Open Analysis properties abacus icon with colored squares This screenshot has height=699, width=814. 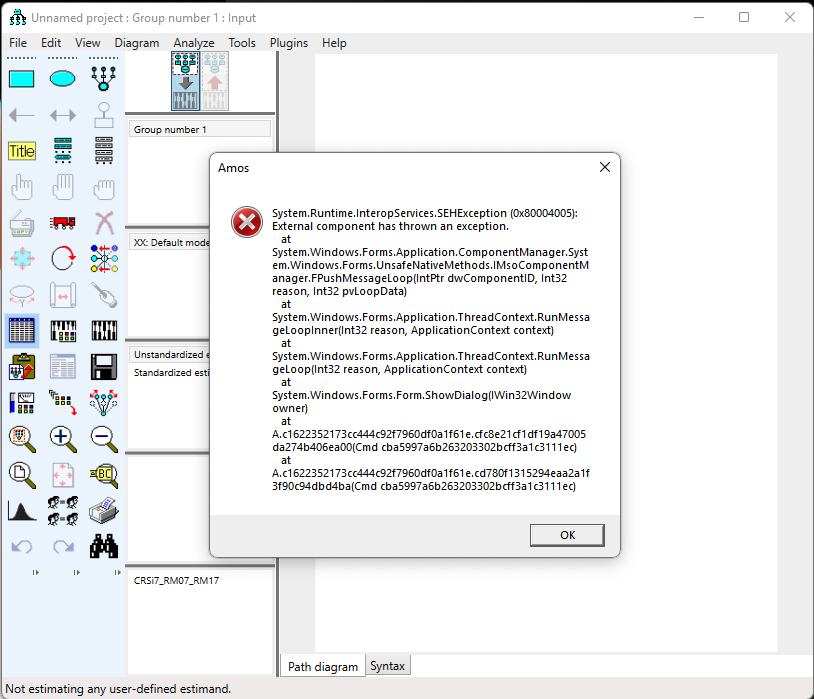point(21,330)
